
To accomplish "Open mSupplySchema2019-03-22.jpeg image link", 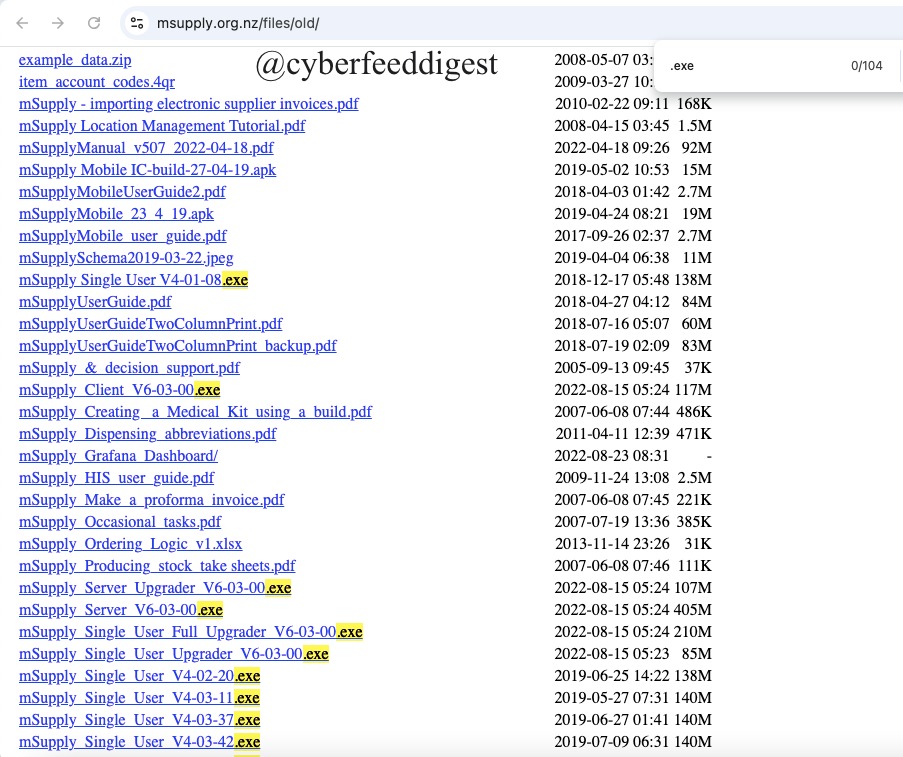I will coord(126,258).
